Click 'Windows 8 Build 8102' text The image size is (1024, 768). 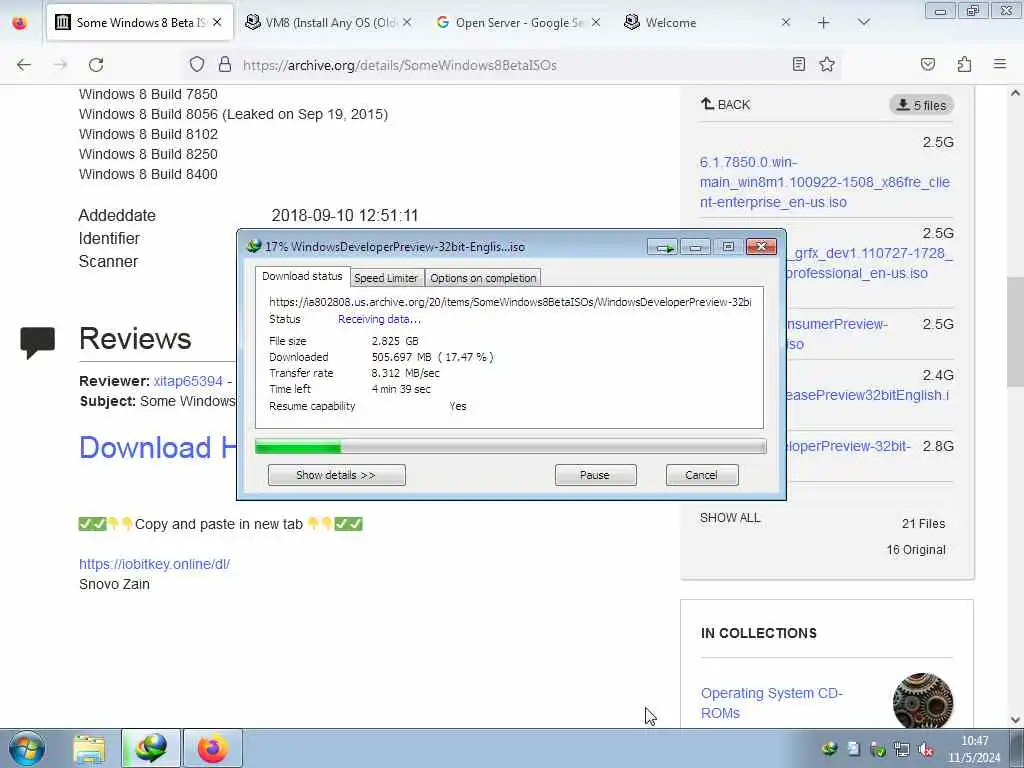(x=148, y=134)
